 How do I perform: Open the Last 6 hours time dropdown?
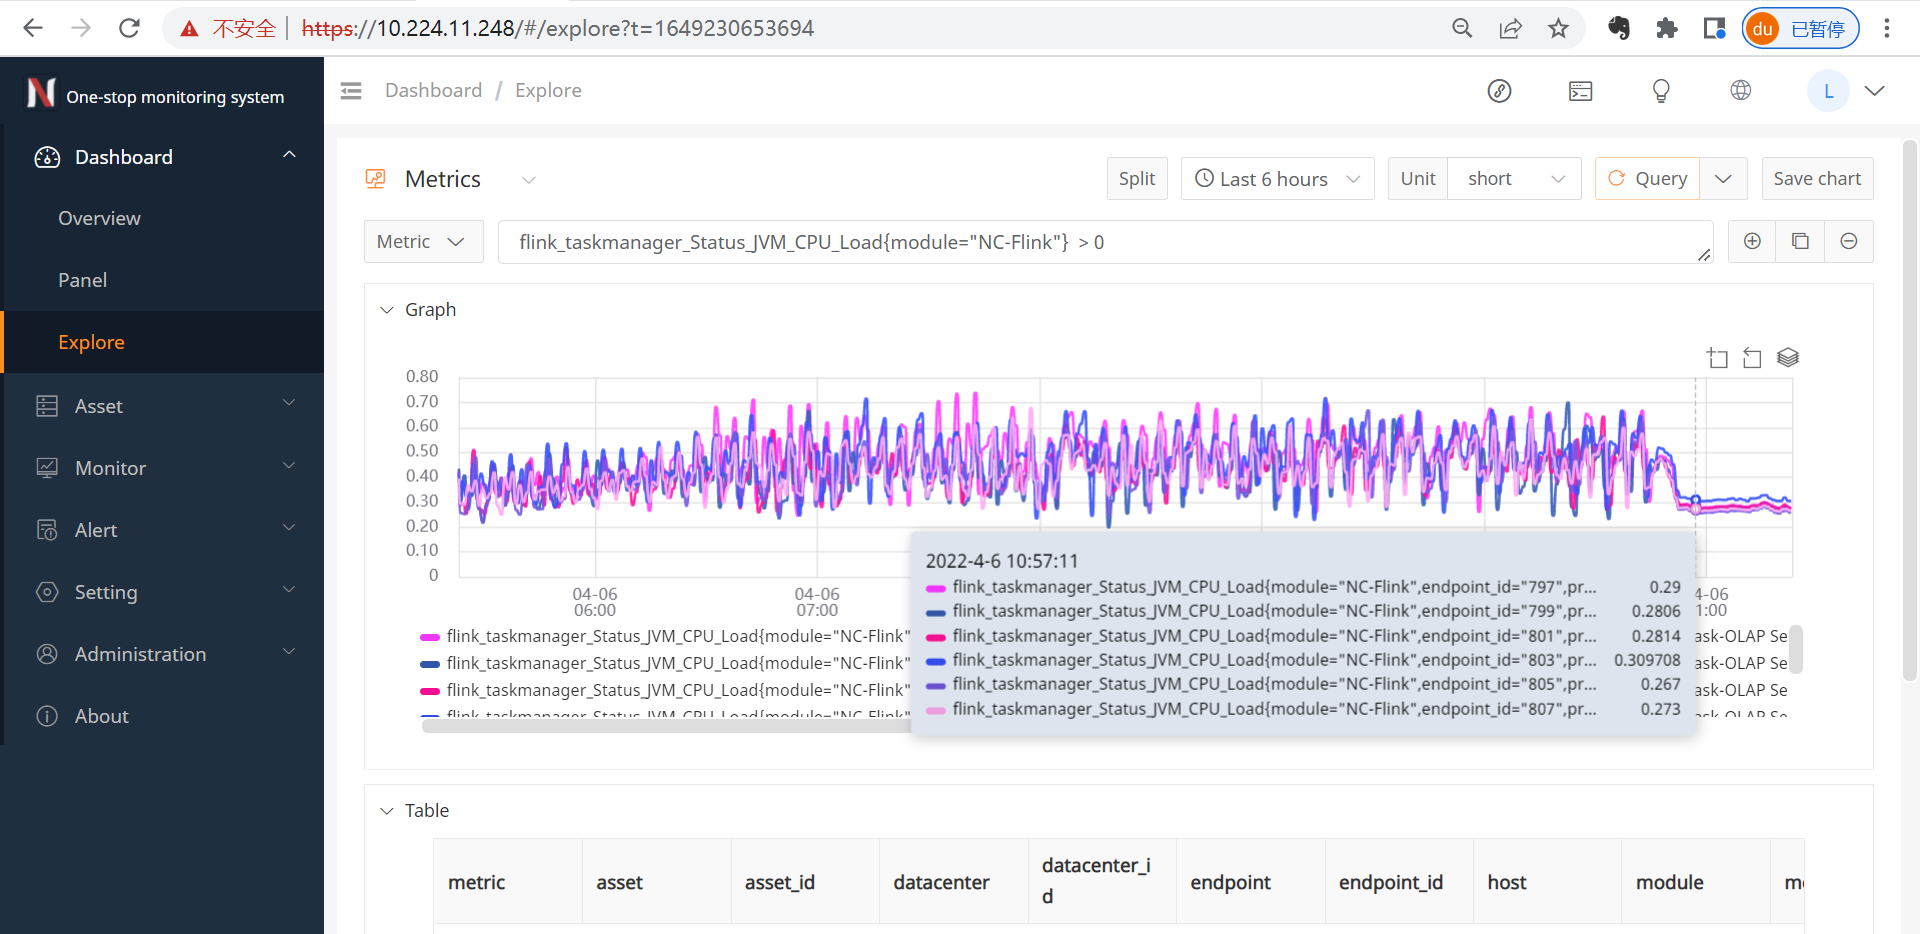tap(1277, 179)
